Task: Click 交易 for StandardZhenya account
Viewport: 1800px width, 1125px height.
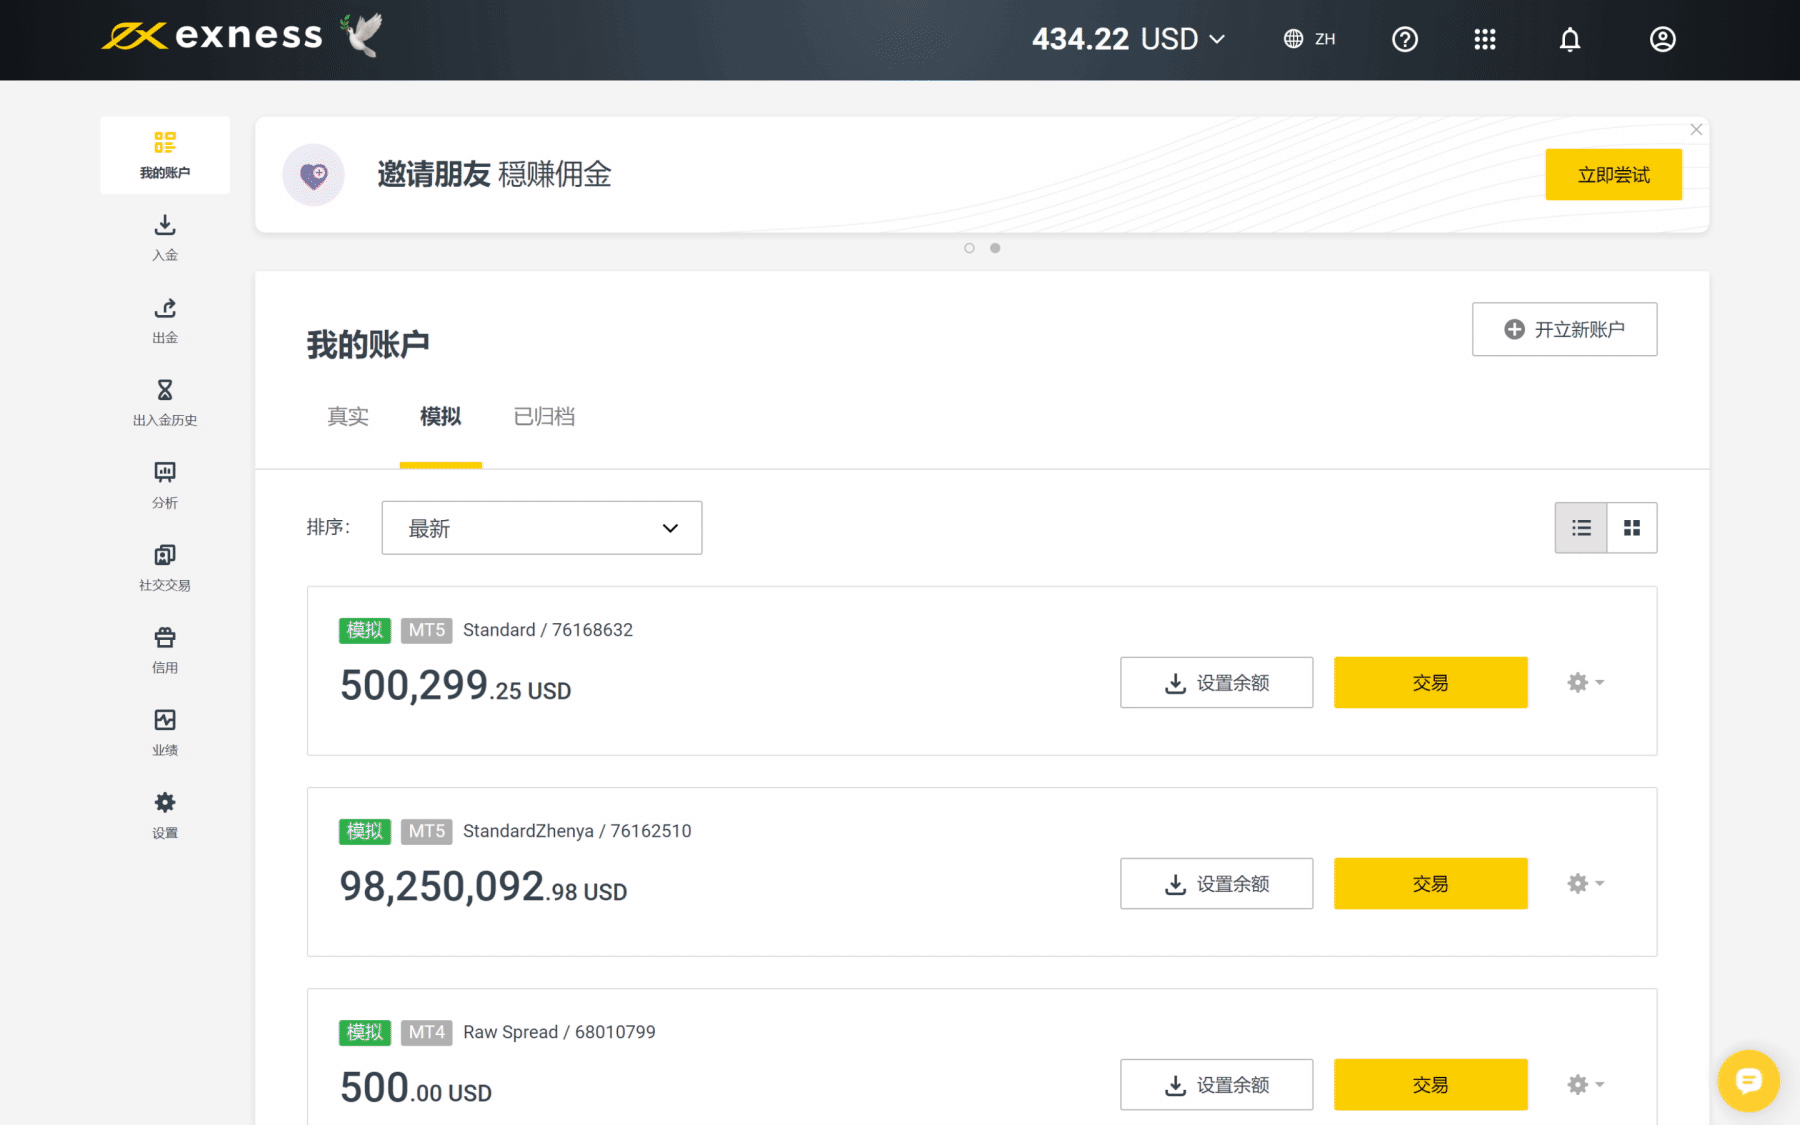Action: click(x=1430, y=884)
